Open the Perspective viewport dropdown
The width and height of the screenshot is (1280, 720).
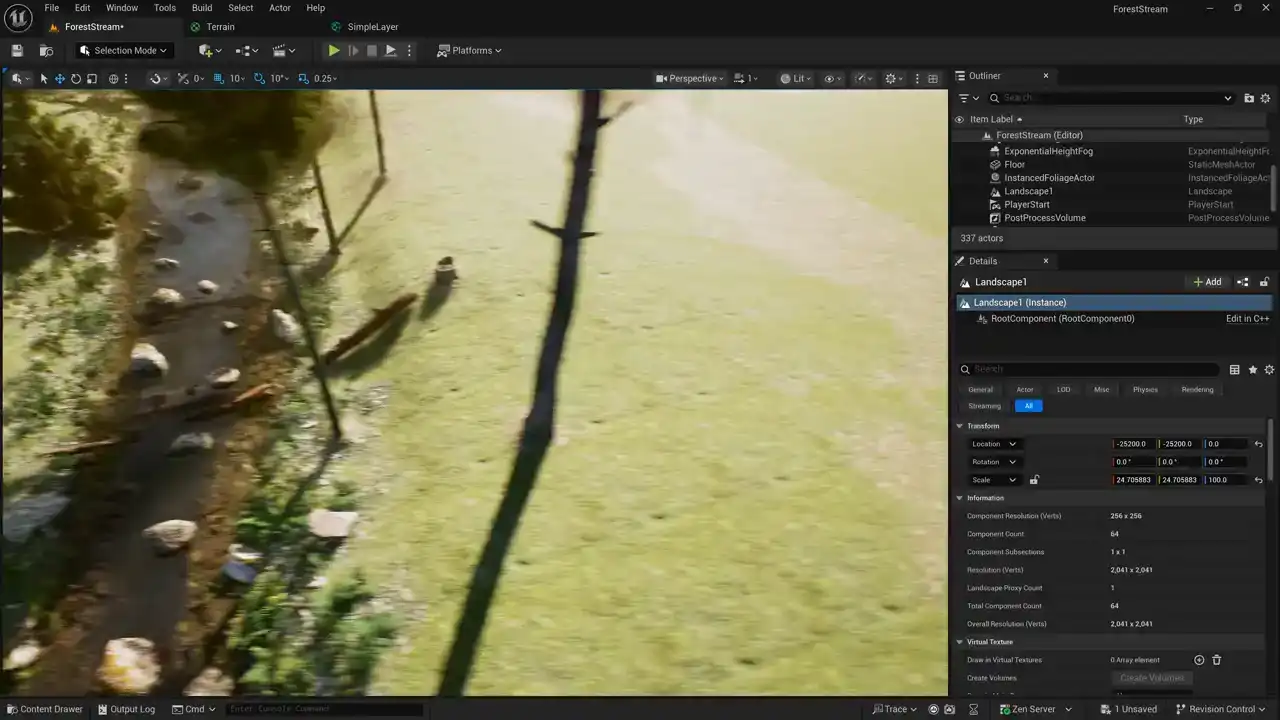(x=690, y=79)
